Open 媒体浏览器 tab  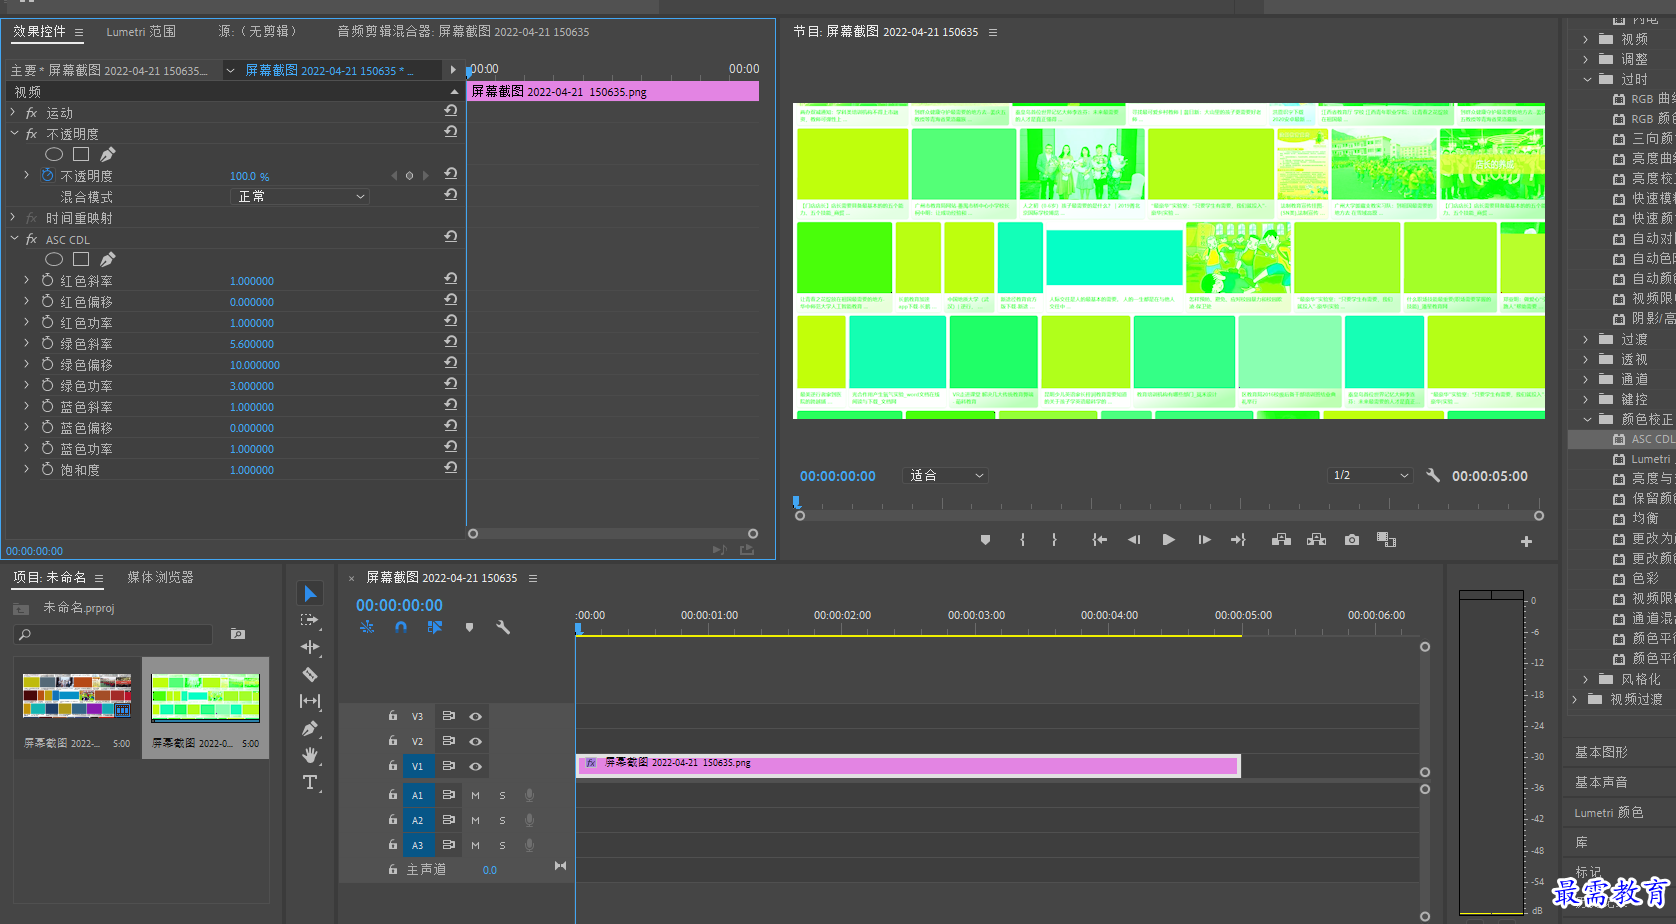click(160, 577)
